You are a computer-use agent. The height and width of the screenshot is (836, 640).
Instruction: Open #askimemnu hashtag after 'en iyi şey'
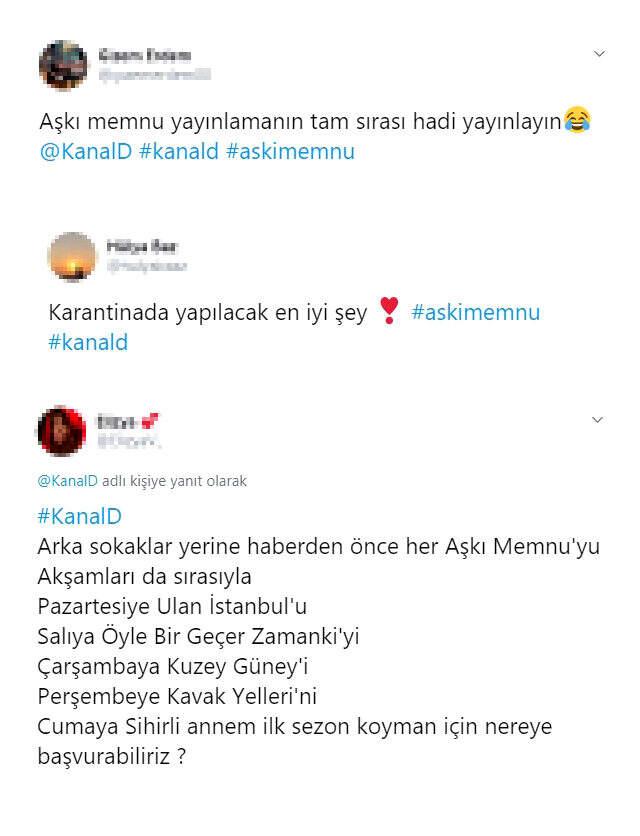click(476, 312)
